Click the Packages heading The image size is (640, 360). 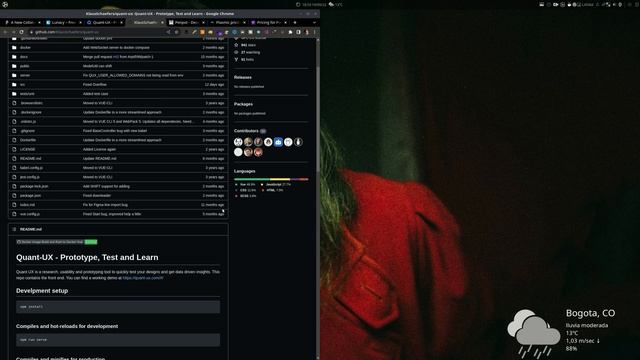pos(243,104)
